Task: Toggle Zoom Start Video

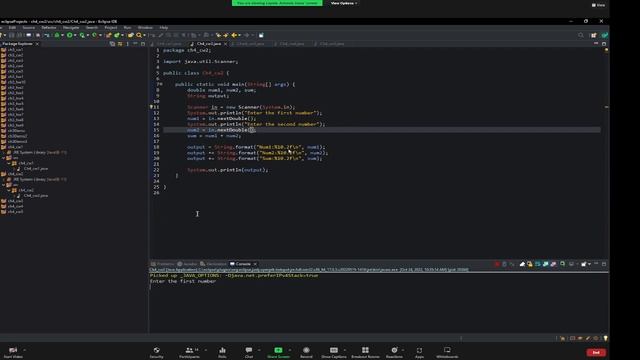Action: coord(13,352)
